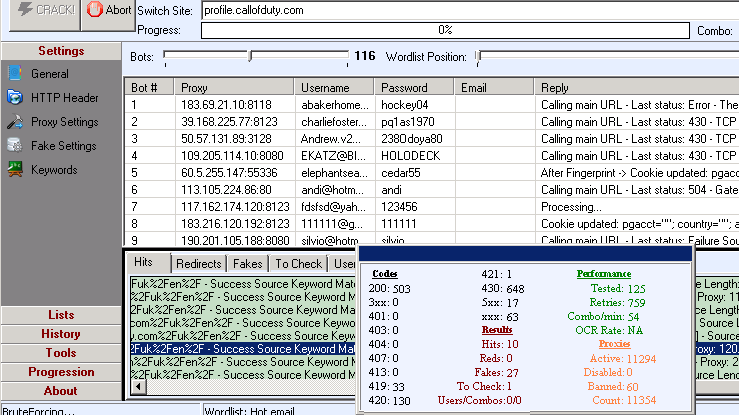Click the Abort button

(108, 13)
